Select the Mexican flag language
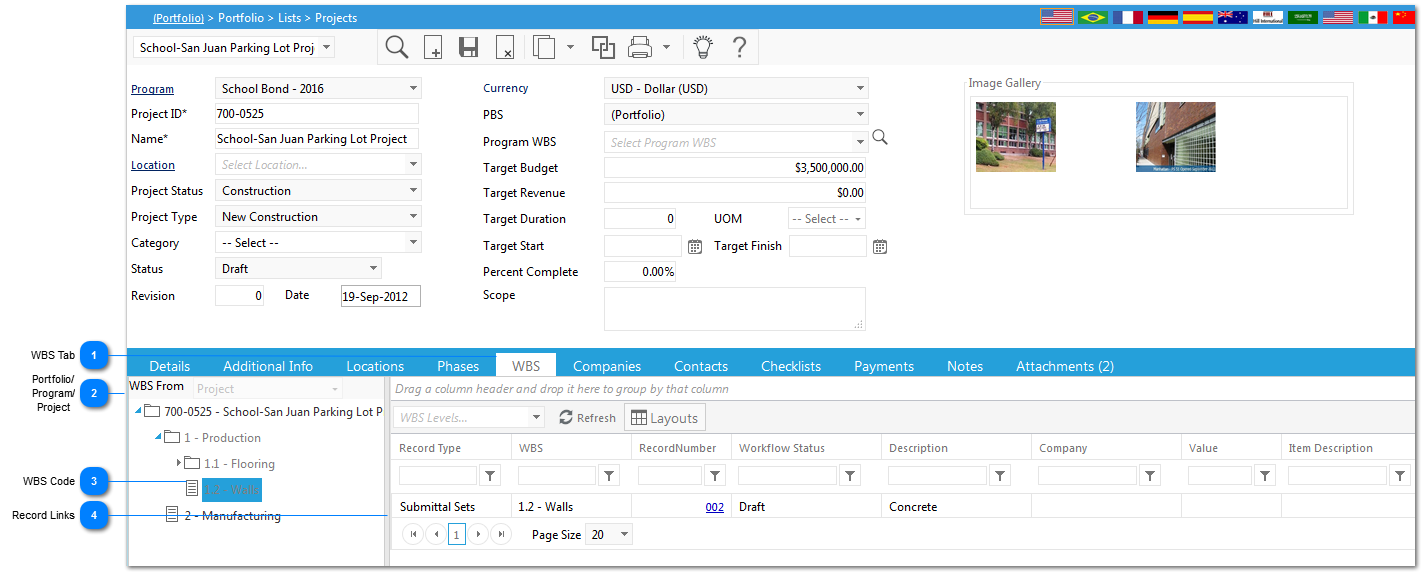The height and width of the screenshot is (575, 1424). pos(1372,17)
